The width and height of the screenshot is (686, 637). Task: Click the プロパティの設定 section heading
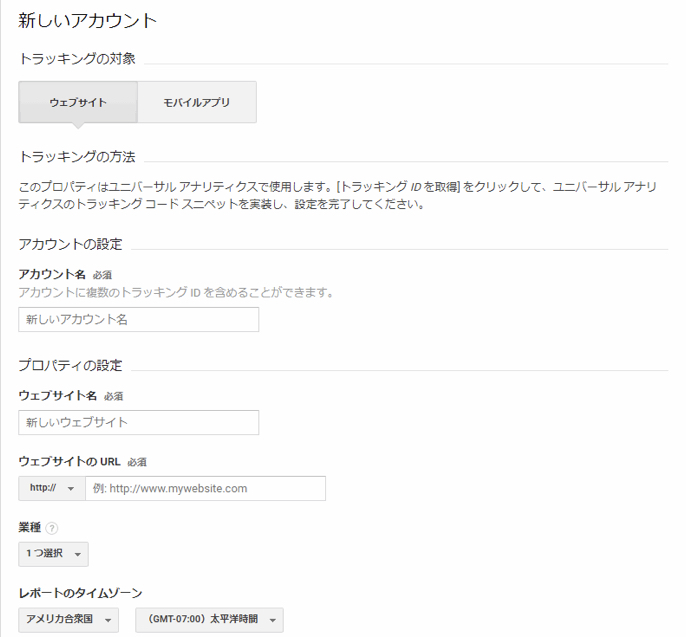pos(68,366)
